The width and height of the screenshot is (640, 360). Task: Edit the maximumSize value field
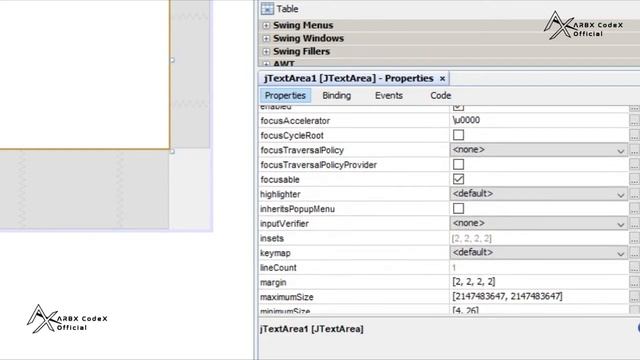click(x=538, y=297)
